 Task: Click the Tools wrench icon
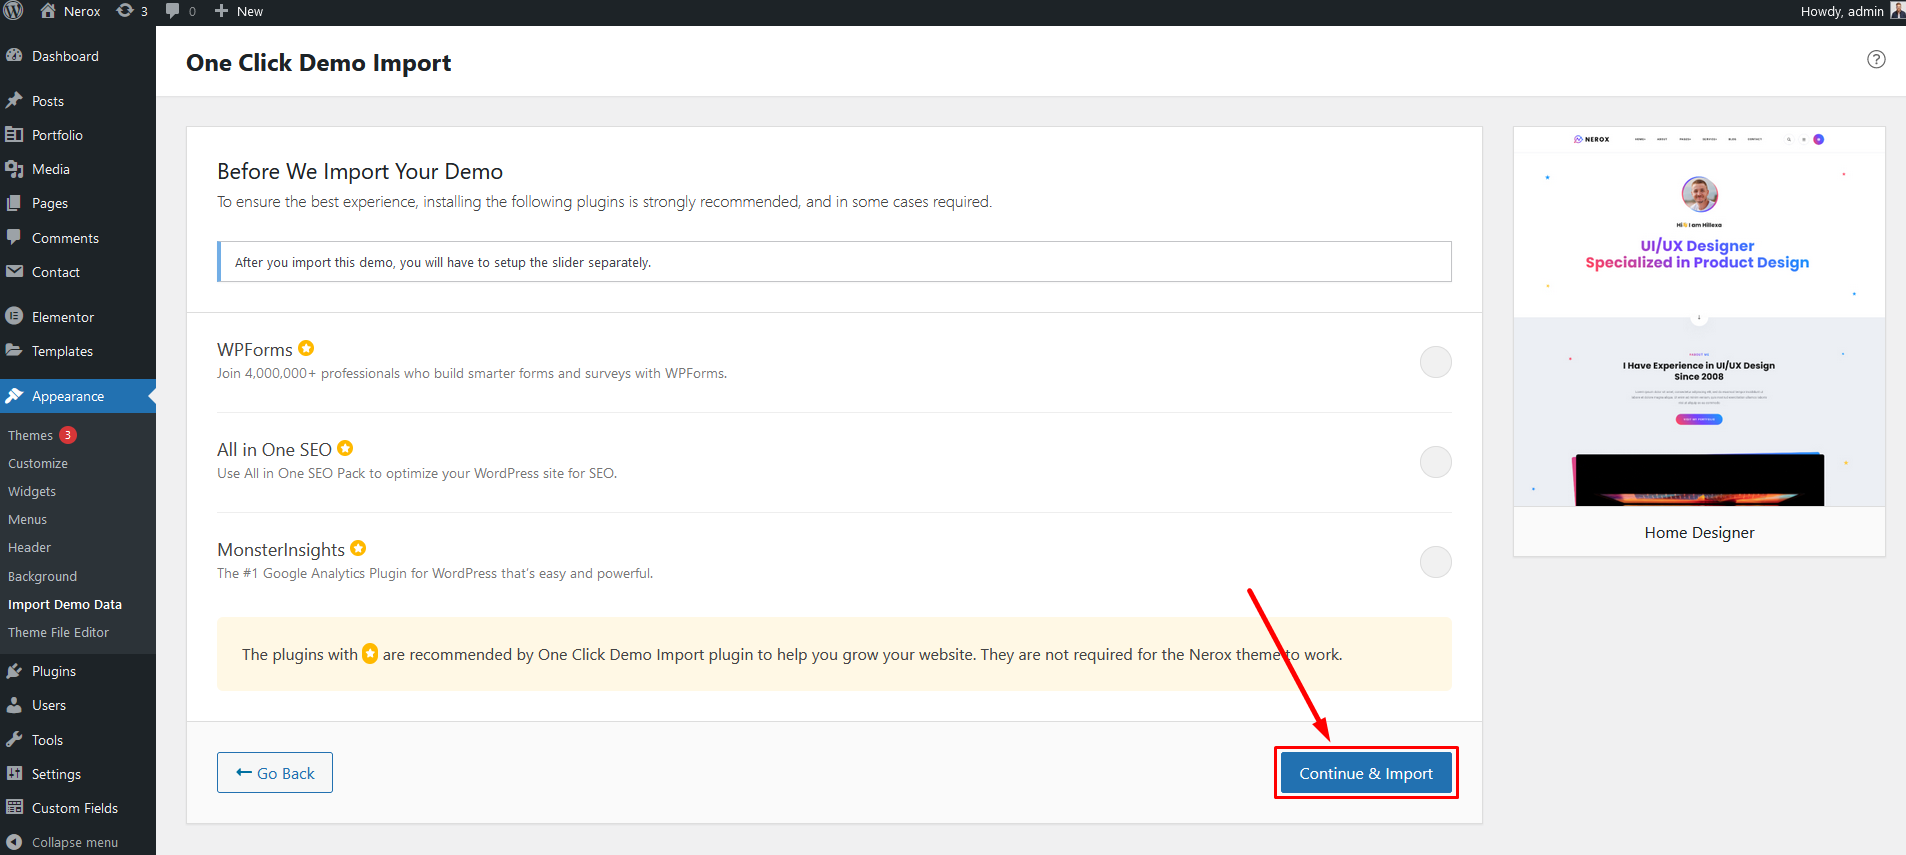tap(14, 740)
